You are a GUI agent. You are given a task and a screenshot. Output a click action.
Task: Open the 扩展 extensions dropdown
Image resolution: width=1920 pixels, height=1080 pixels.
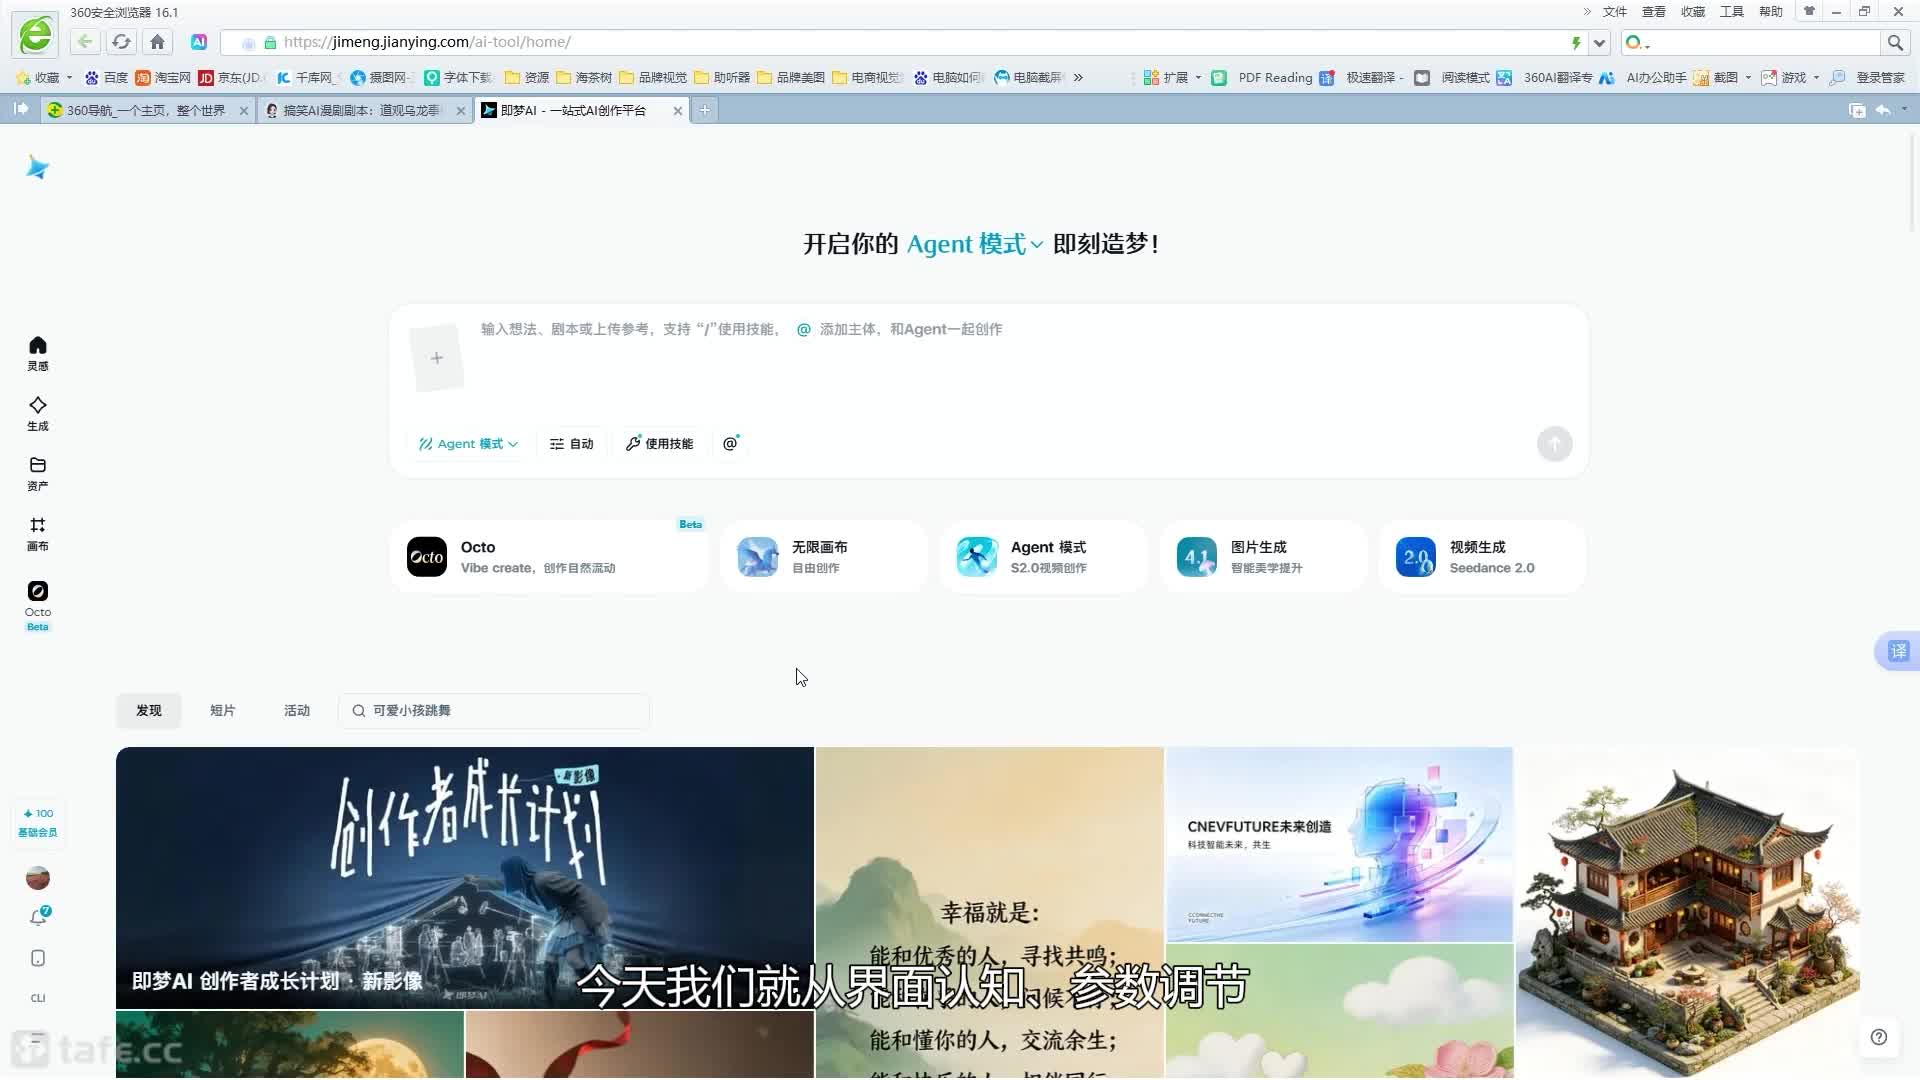(1172, 77)
